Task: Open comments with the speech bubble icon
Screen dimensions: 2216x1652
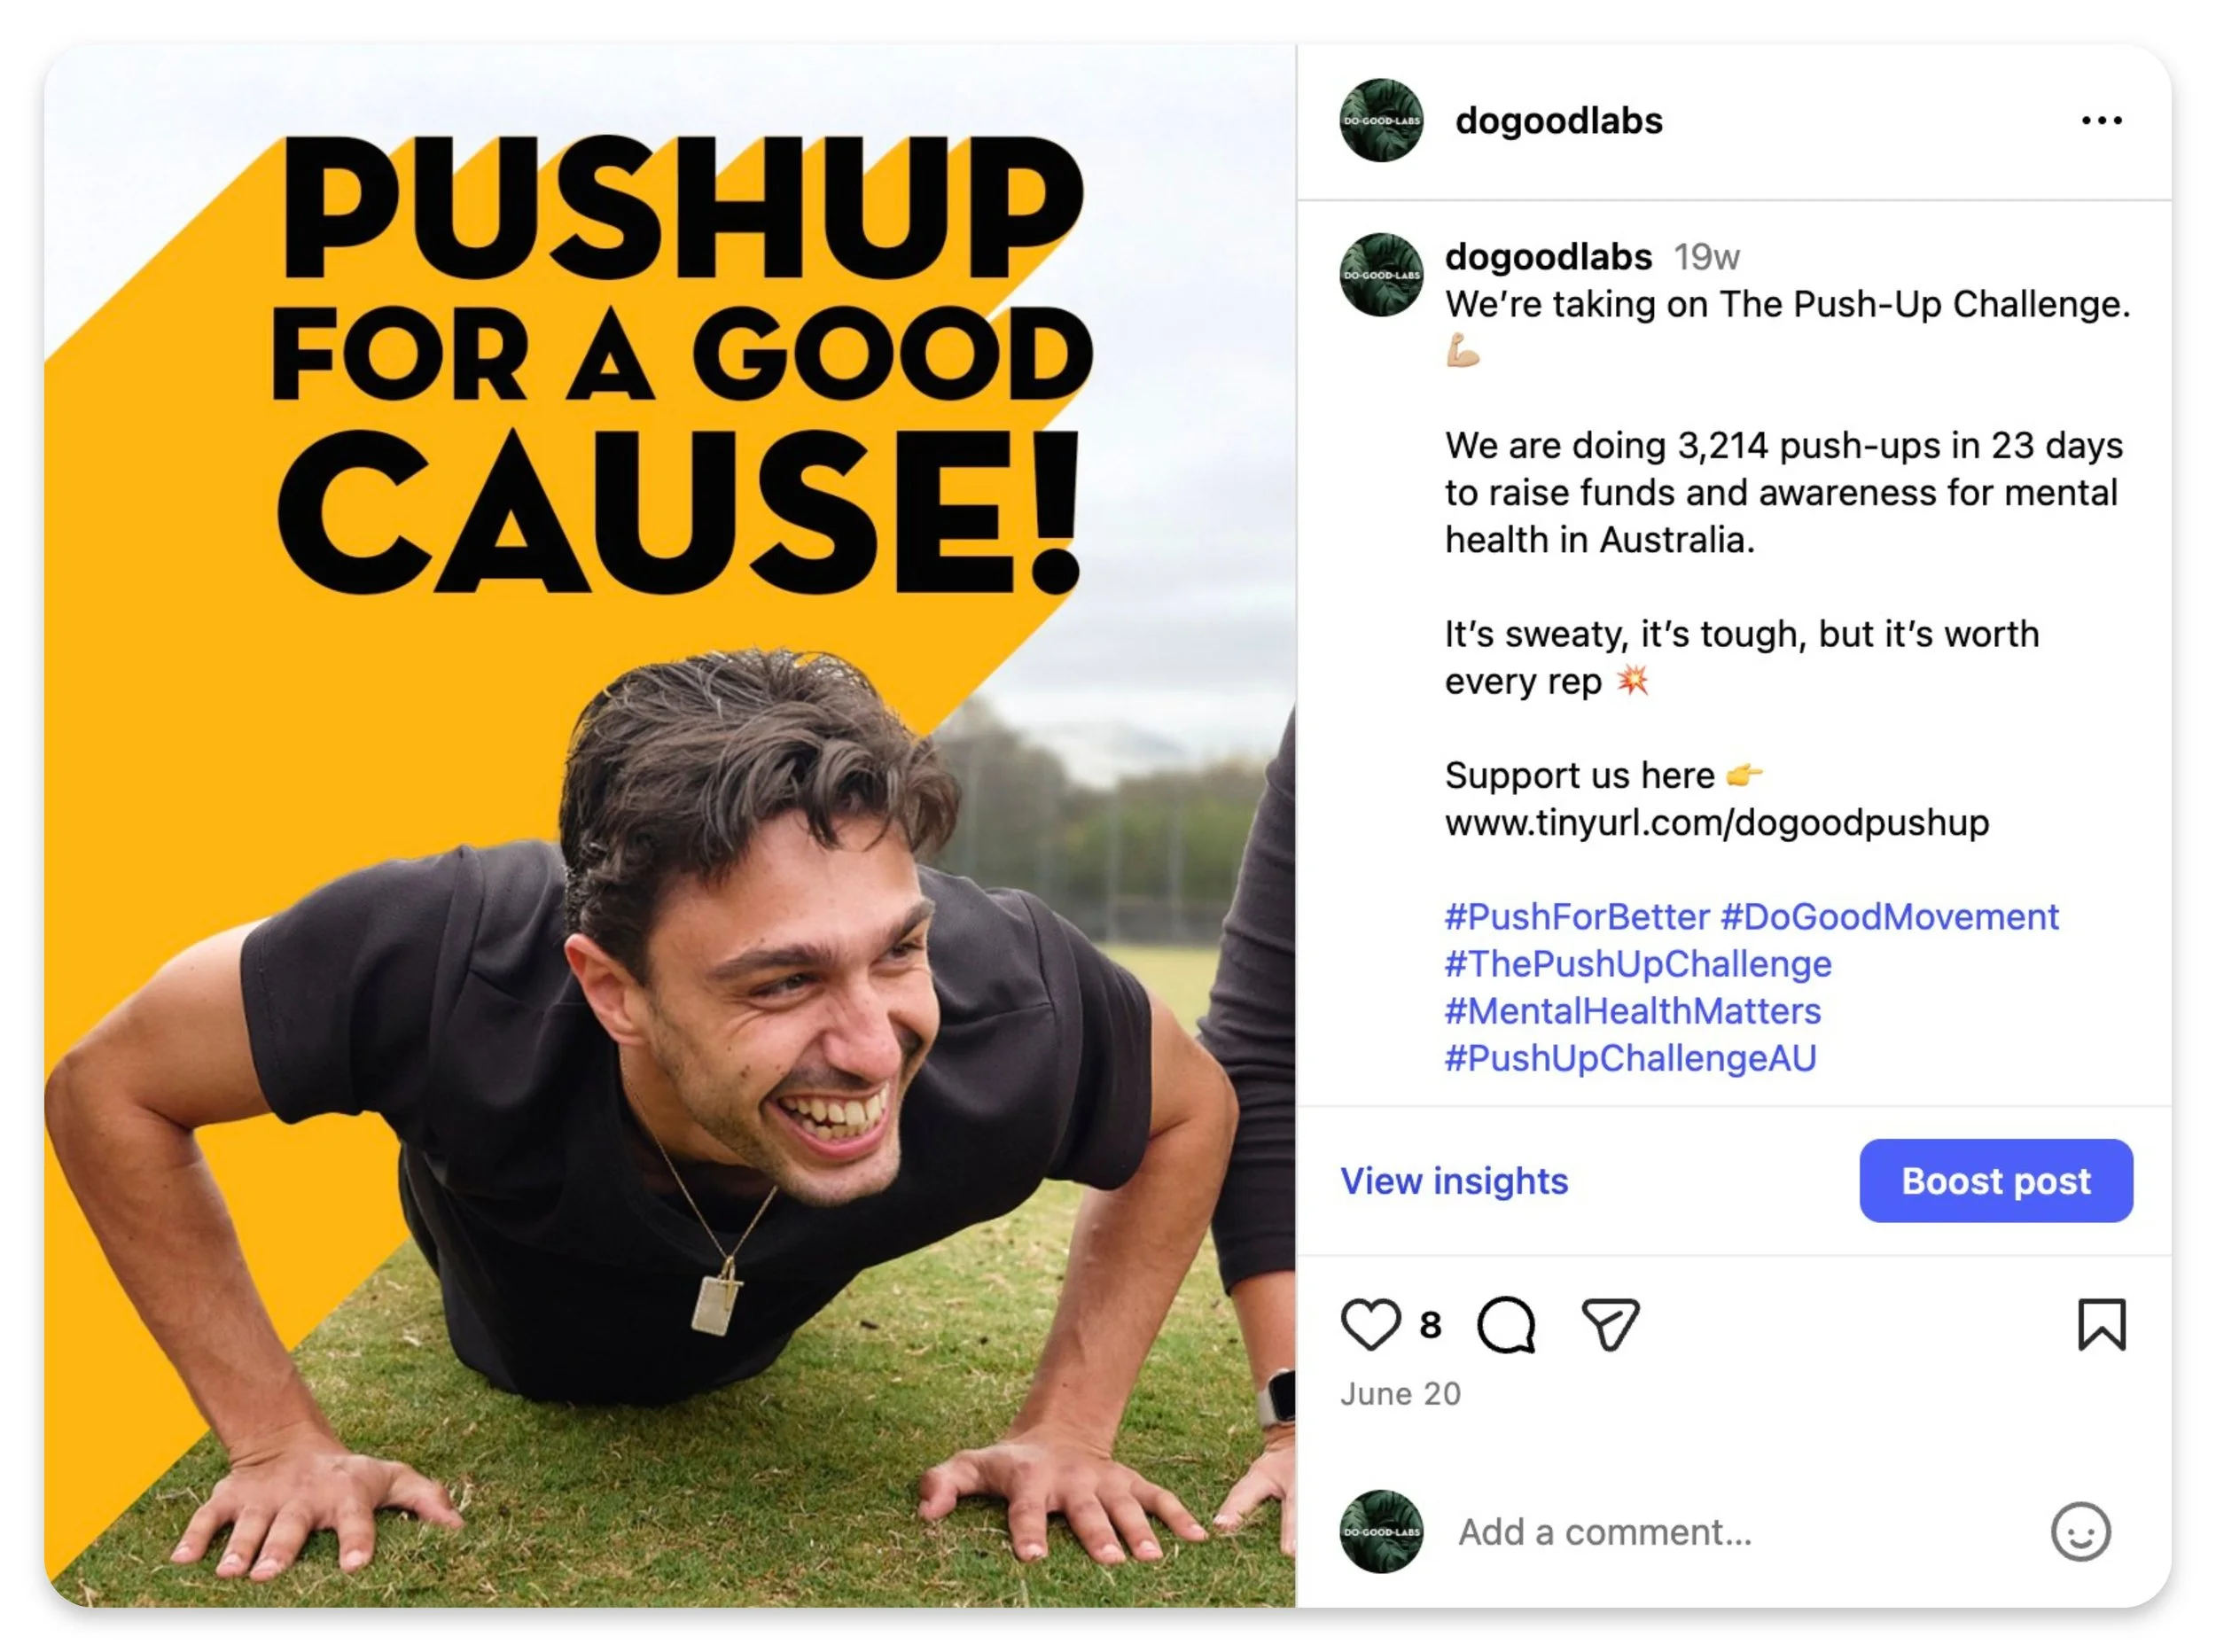Action: (1505, 1324)
